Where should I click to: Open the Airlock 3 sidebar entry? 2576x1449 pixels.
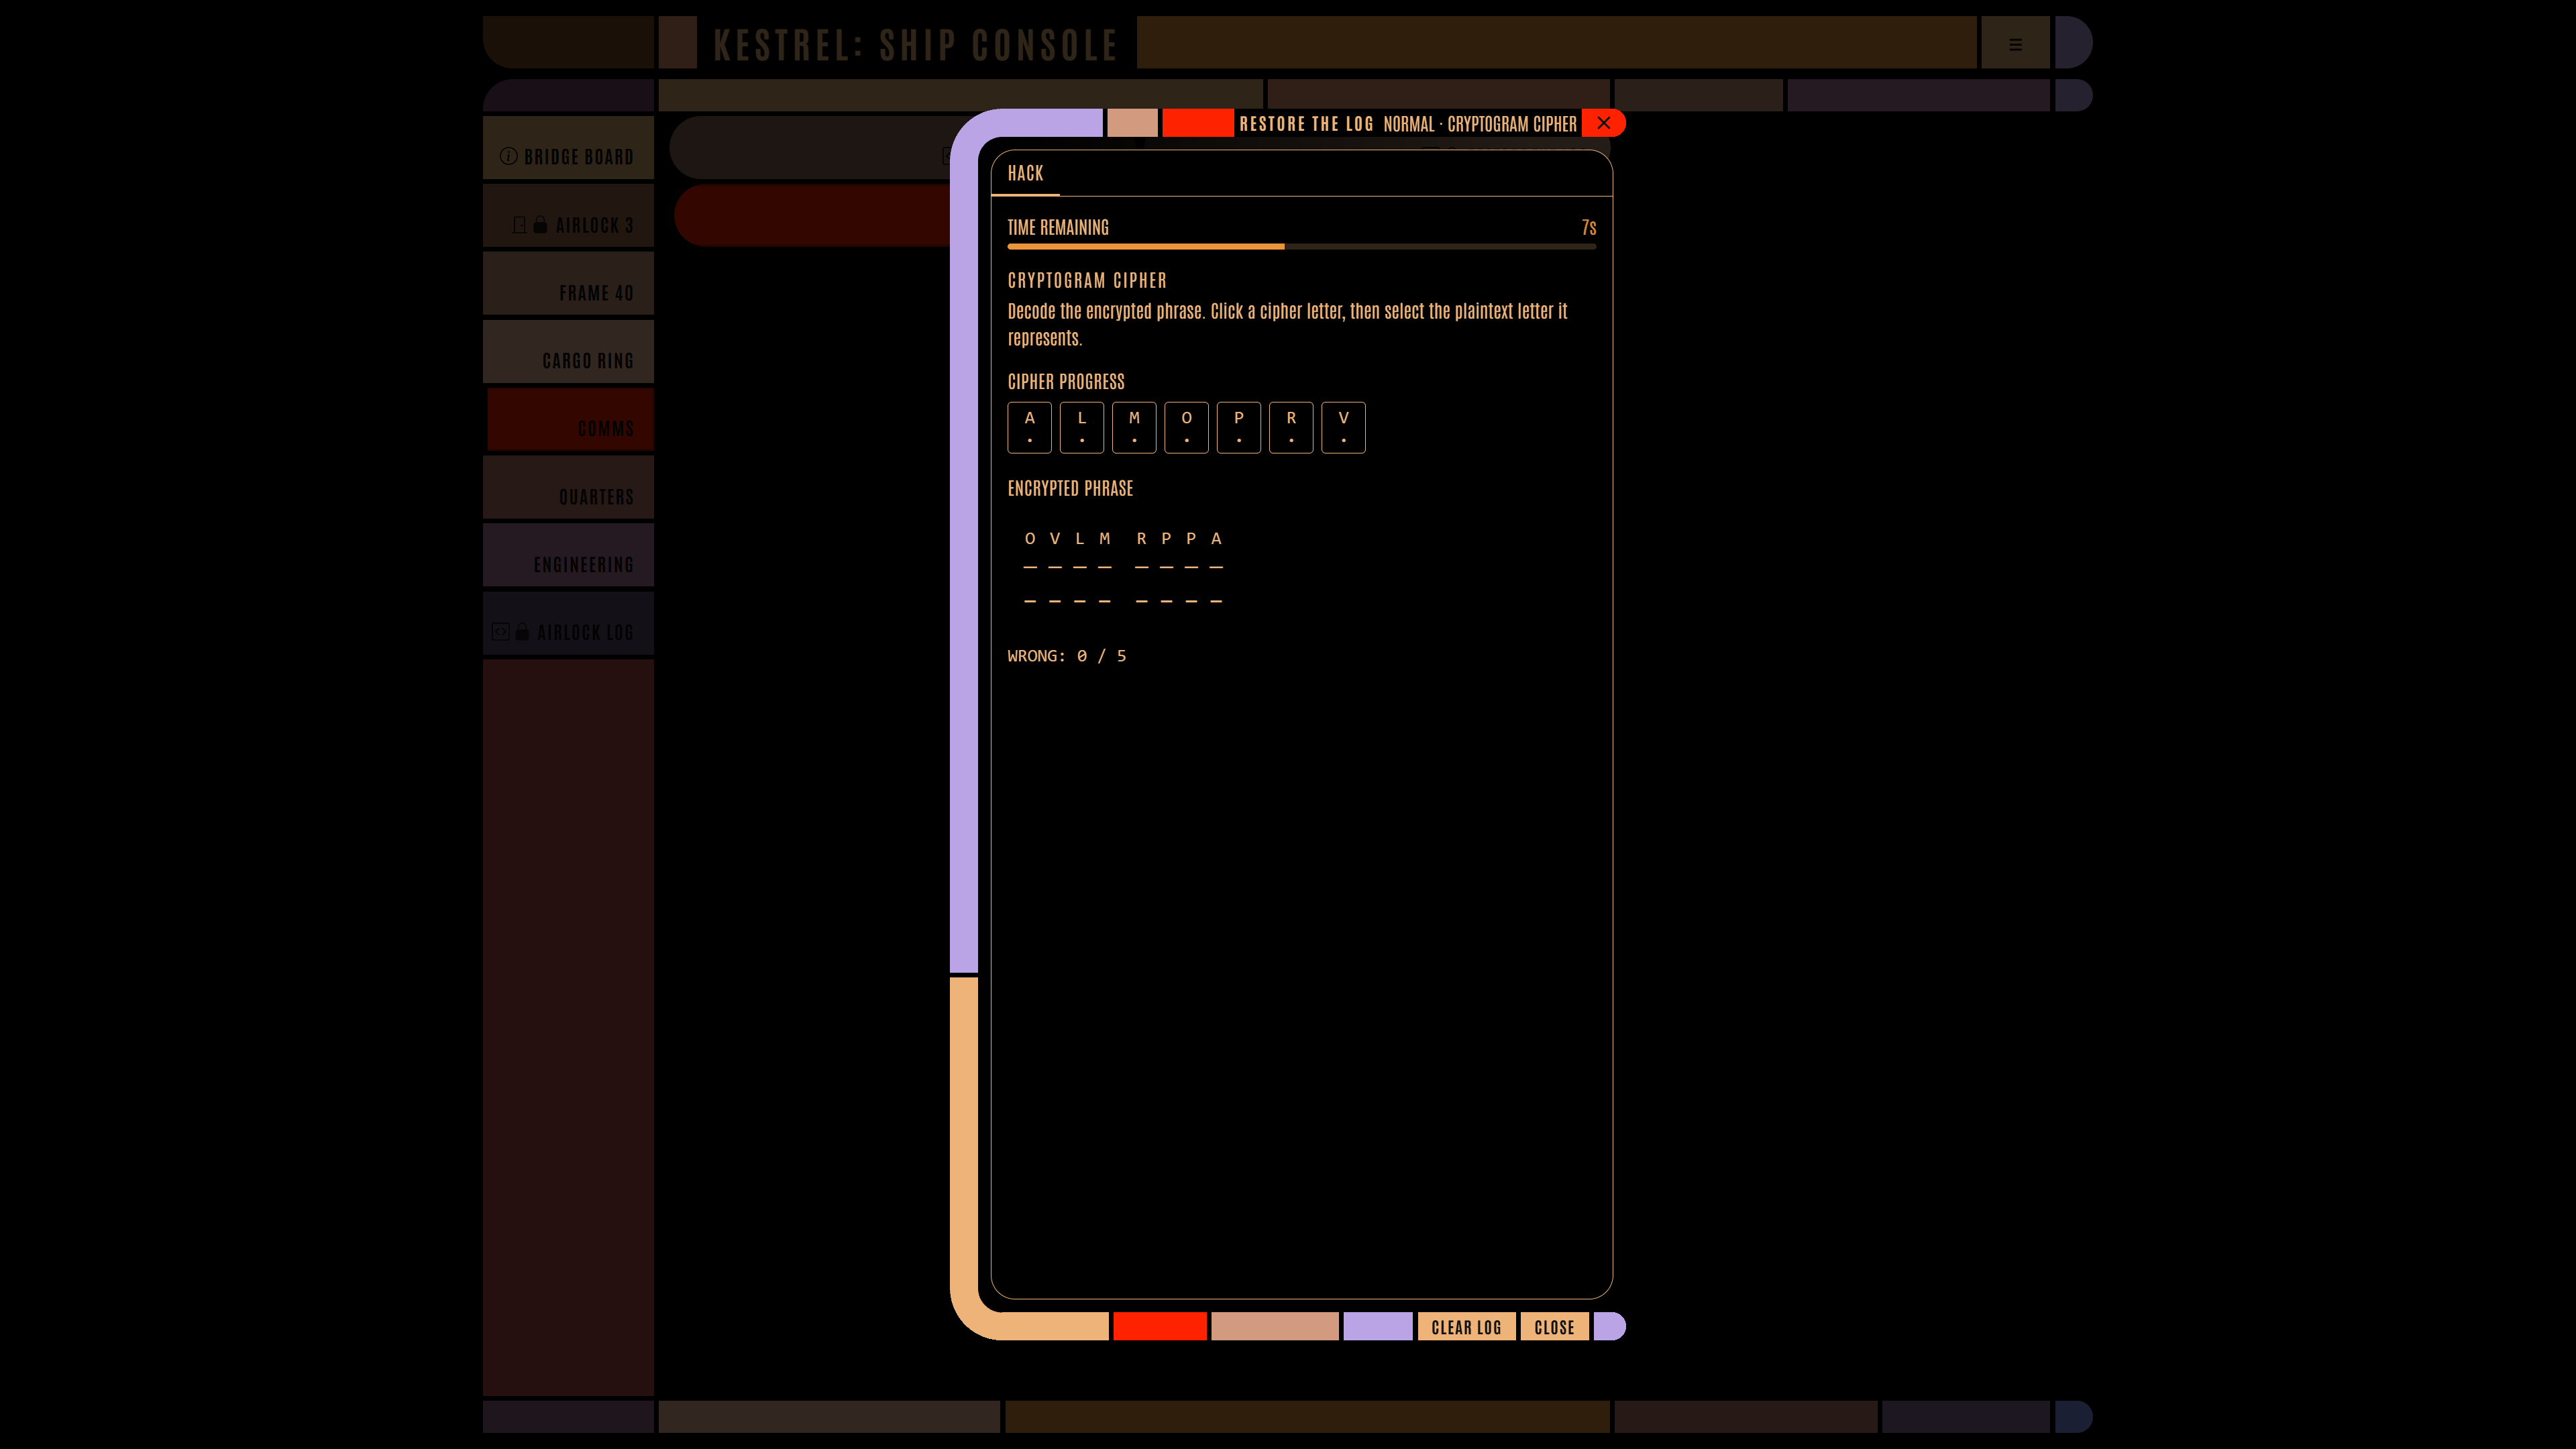(x=568, y=216)
